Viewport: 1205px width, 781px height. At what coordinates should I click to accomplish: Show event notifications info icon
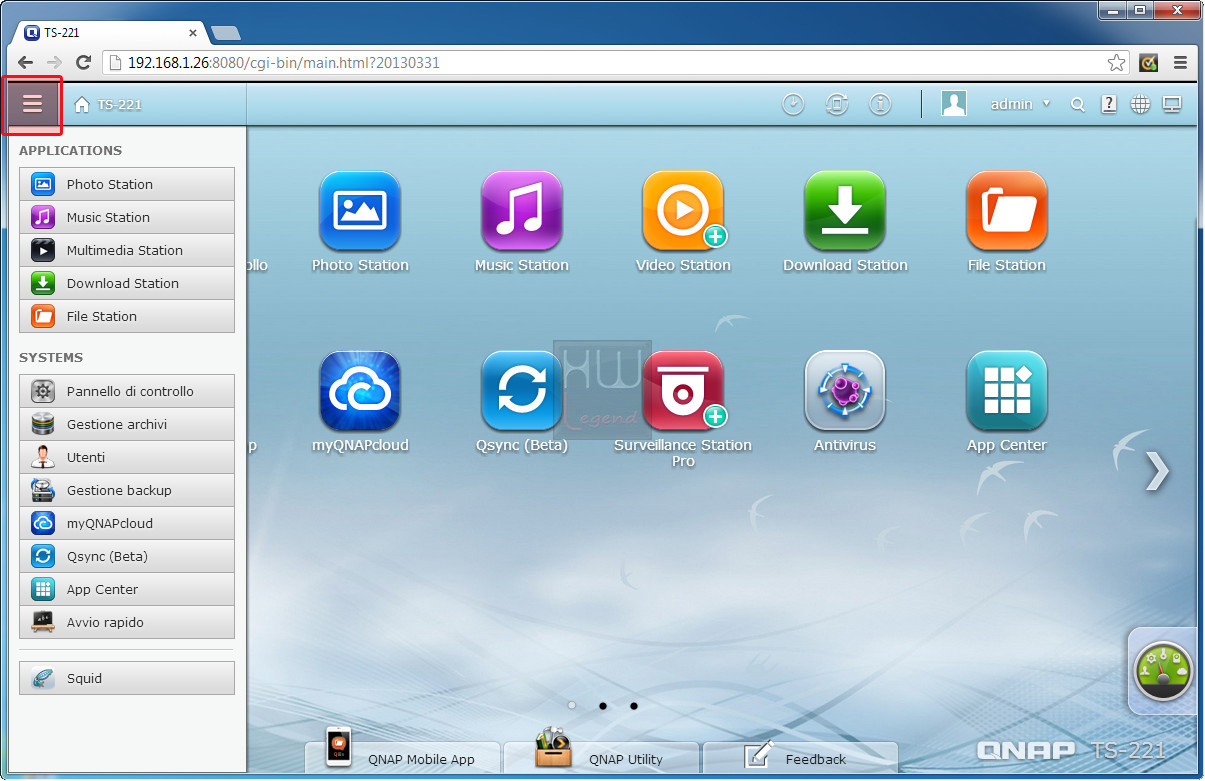pyautogui.click(x=880, y=104)
